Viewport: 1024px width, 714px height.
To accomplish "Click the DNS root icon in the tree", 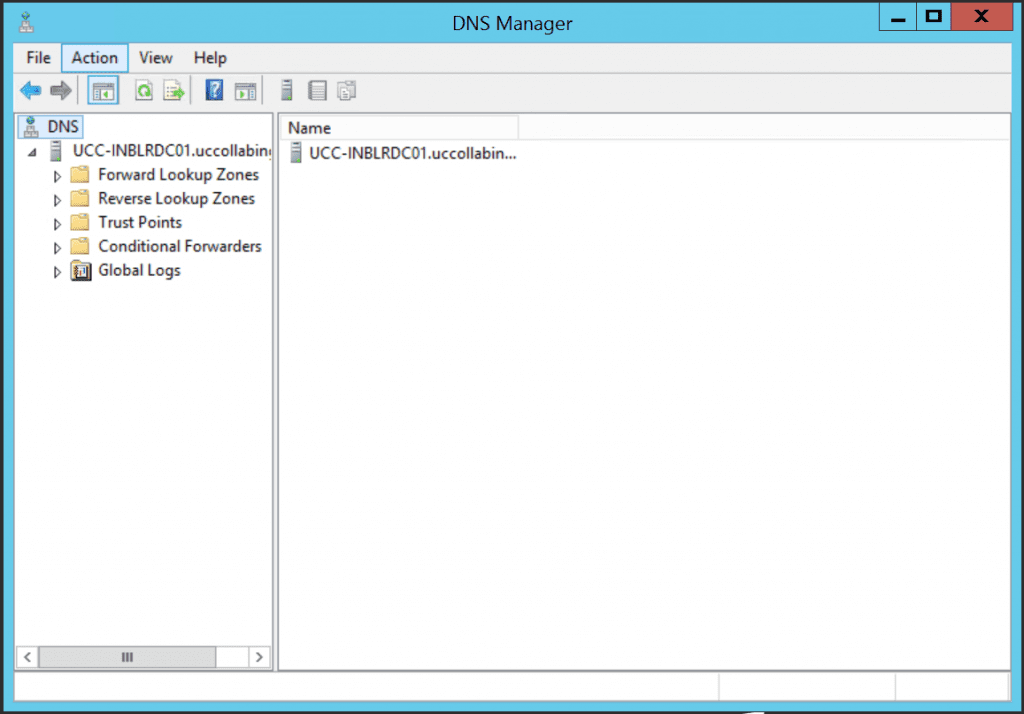I will pyautogui.click(x=30, y=126).
